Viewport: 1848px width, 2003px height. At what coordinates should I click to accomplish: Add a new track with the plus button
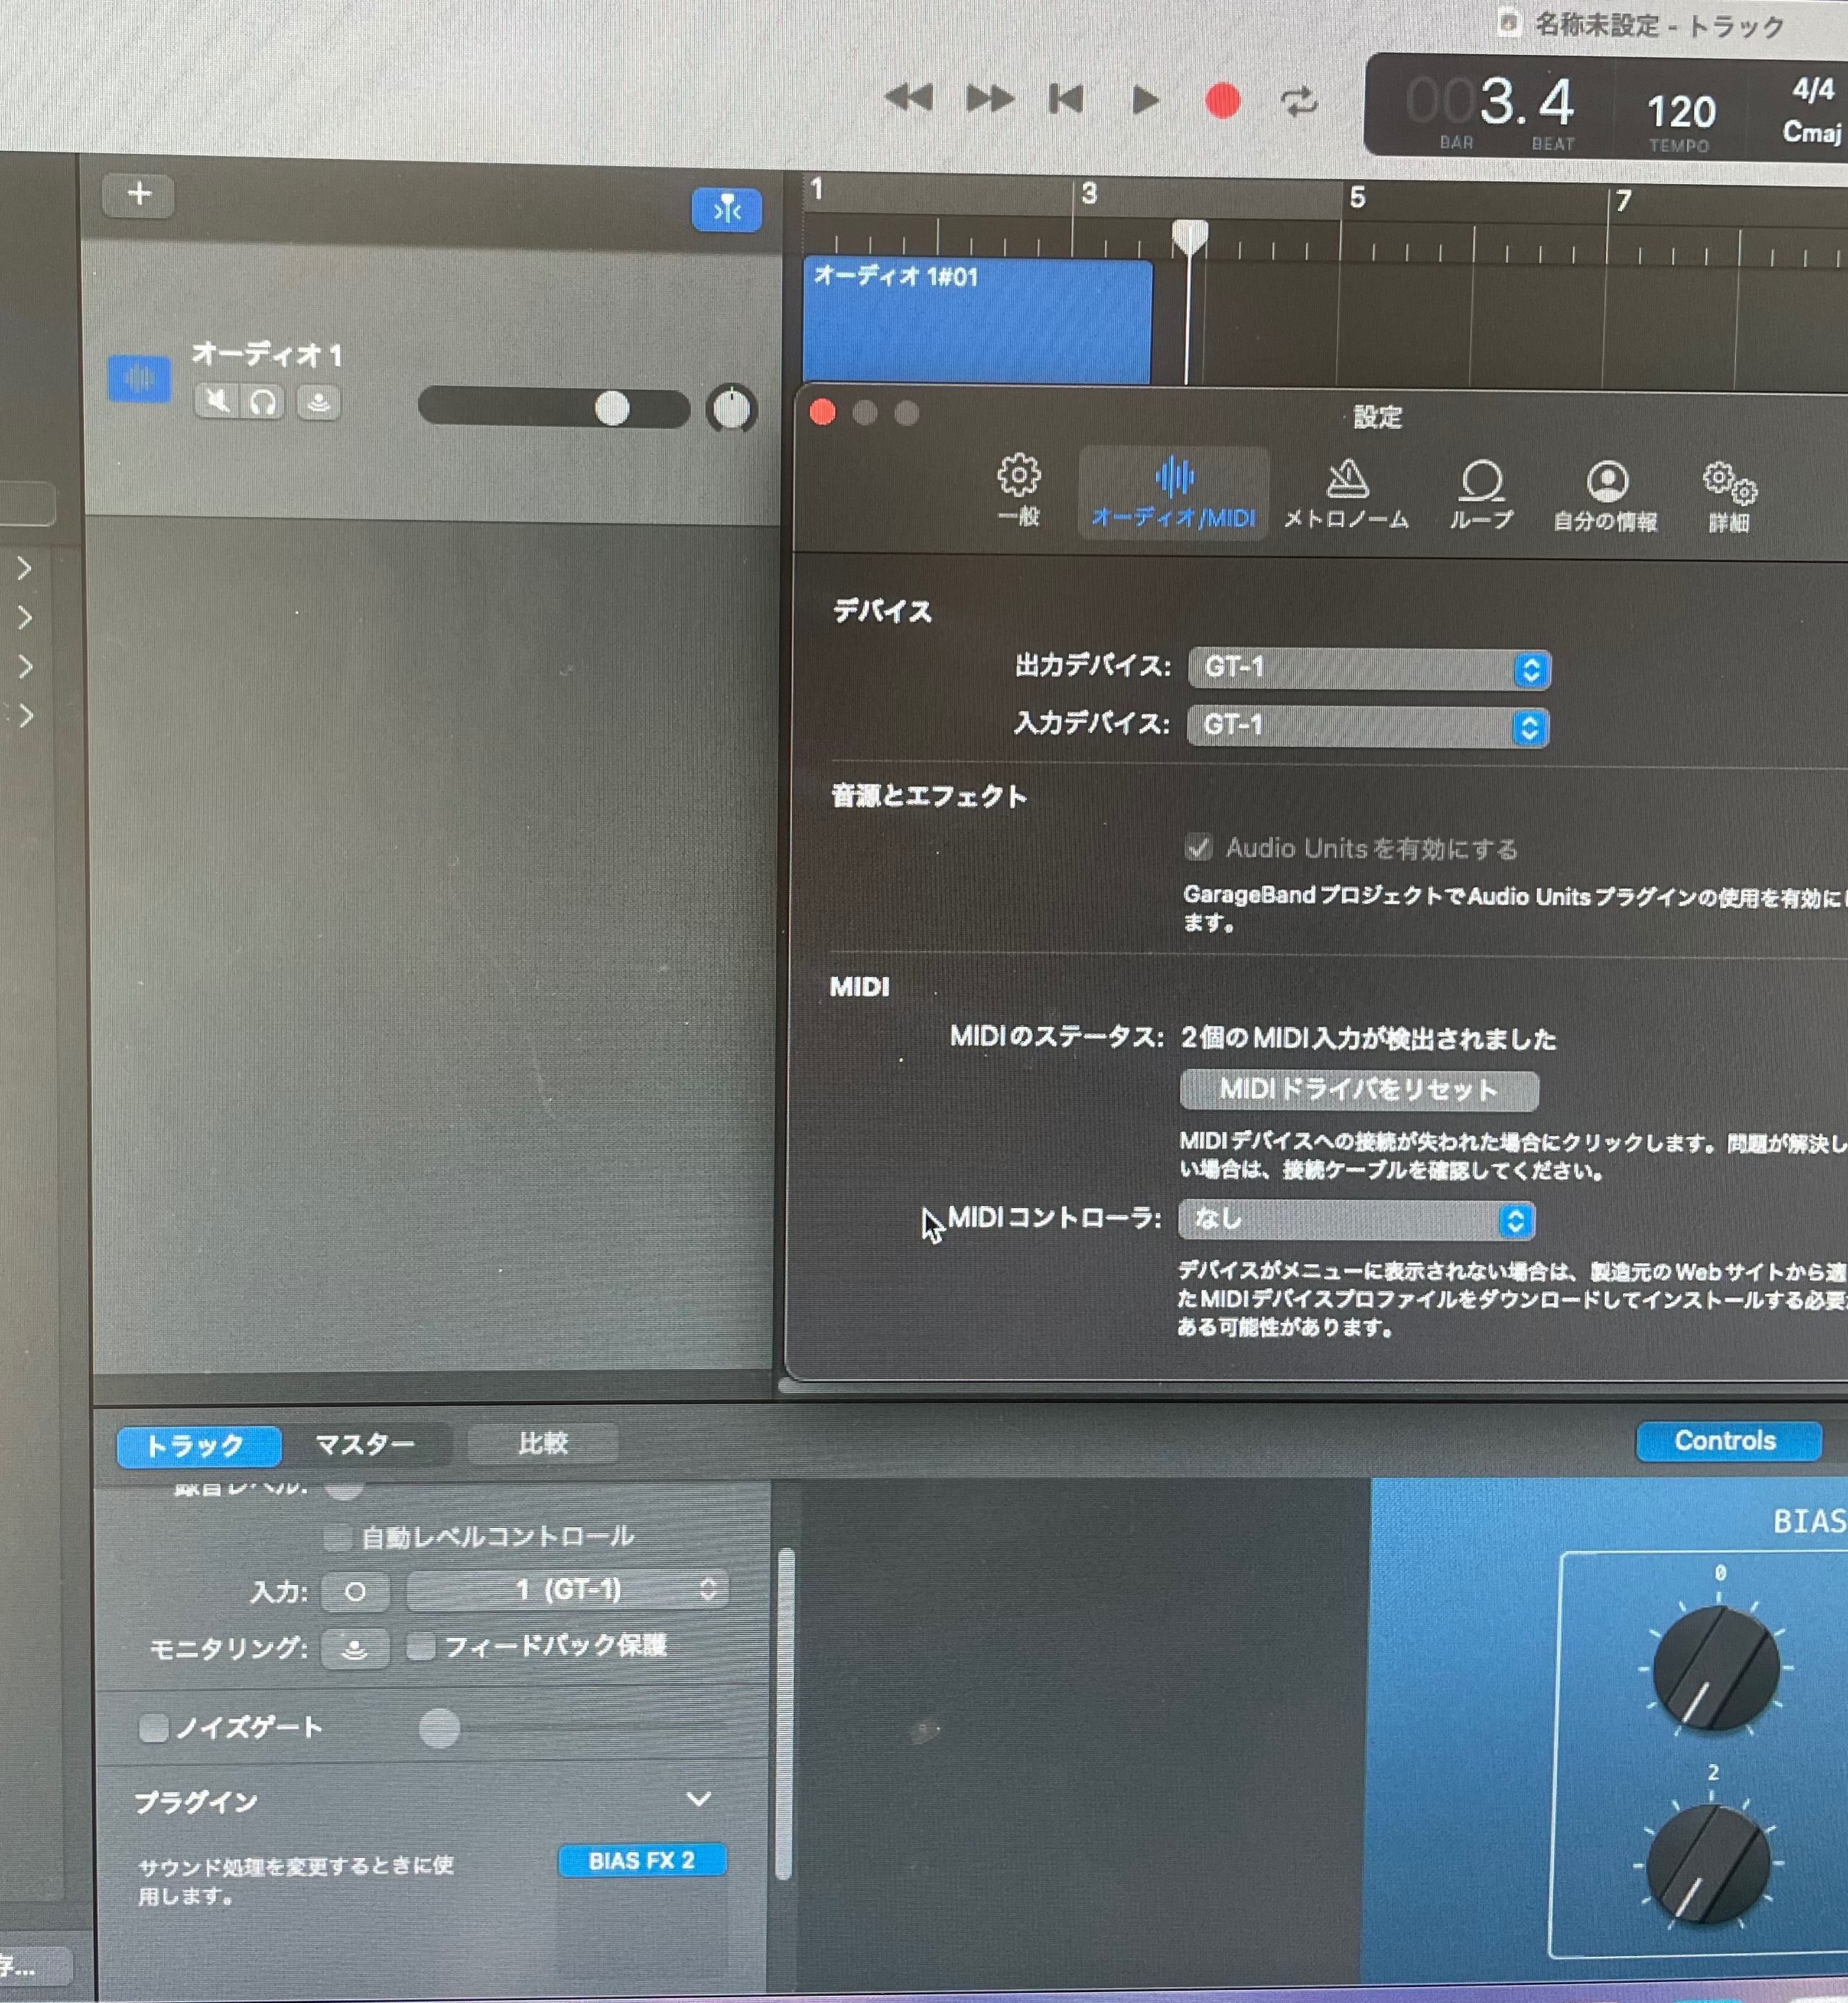[x=139, y=194]
